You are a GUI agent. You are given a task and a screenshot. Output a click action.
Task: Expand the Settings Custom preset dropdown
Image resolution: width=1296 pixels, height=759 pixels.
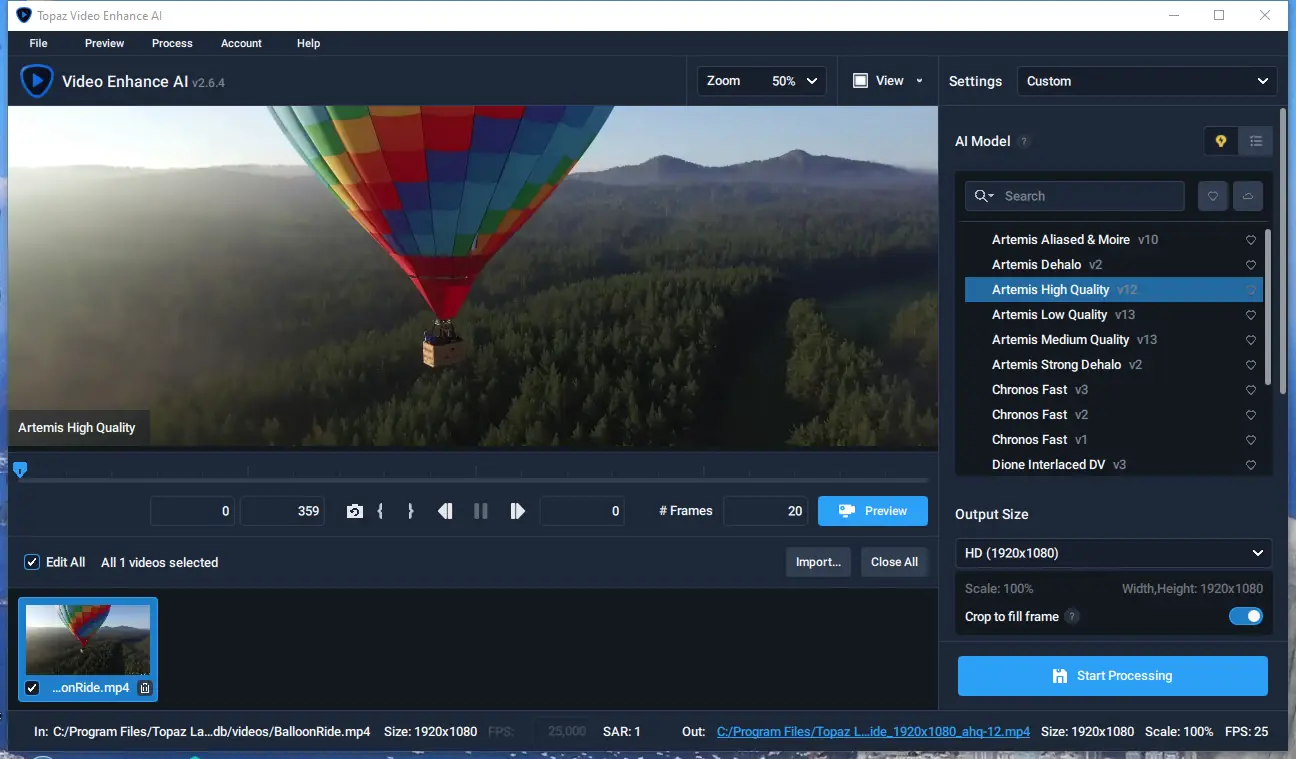[x=1147, y=81]
